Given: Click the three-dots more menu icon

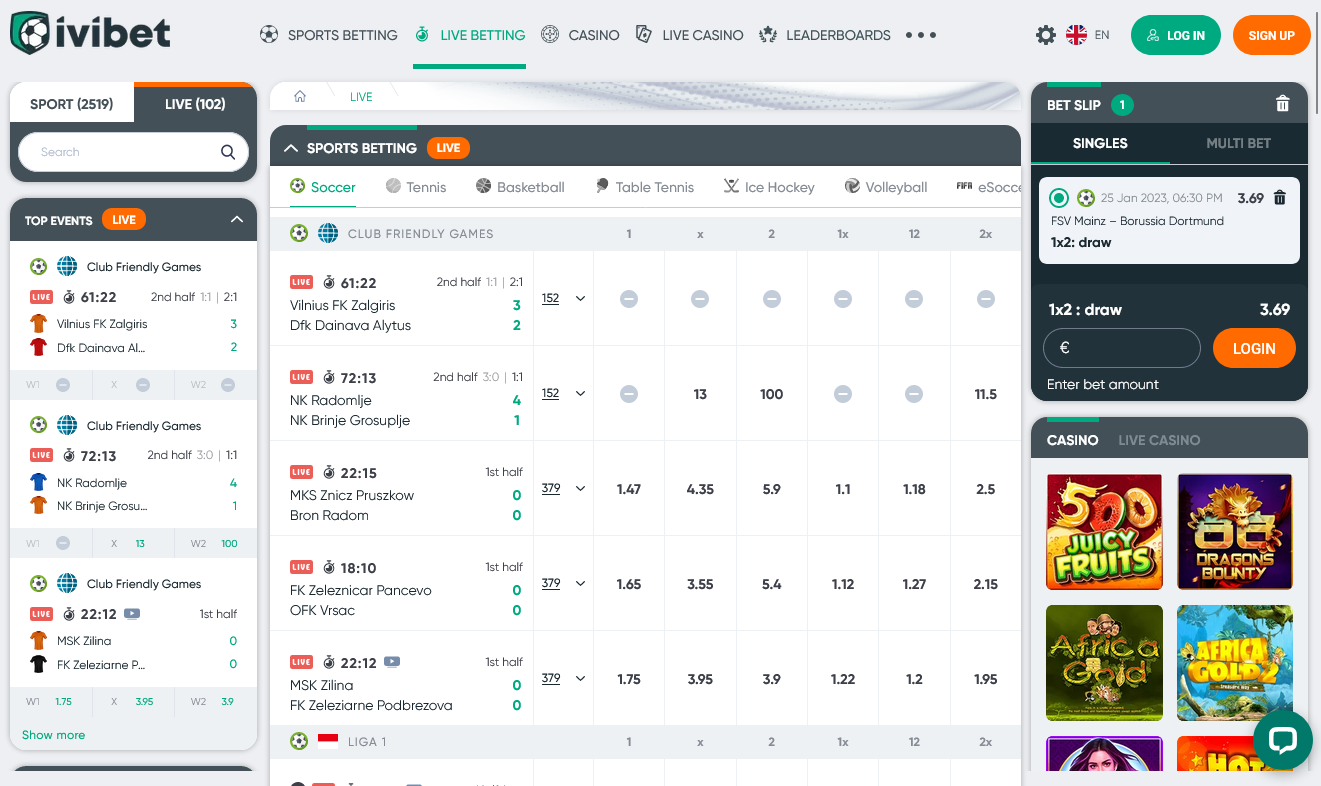Looking at the screenshot, I should pyautogui.click(x=921, y=35).
